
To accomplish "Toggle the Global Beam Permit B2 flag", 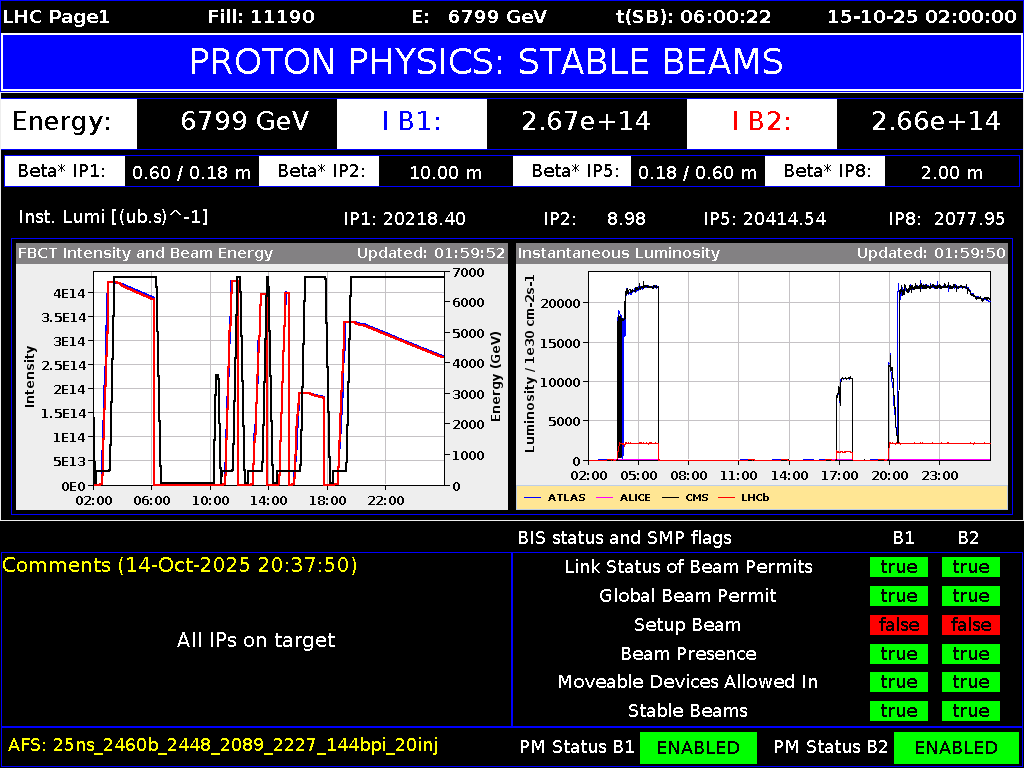I will (x=969, y=595).
